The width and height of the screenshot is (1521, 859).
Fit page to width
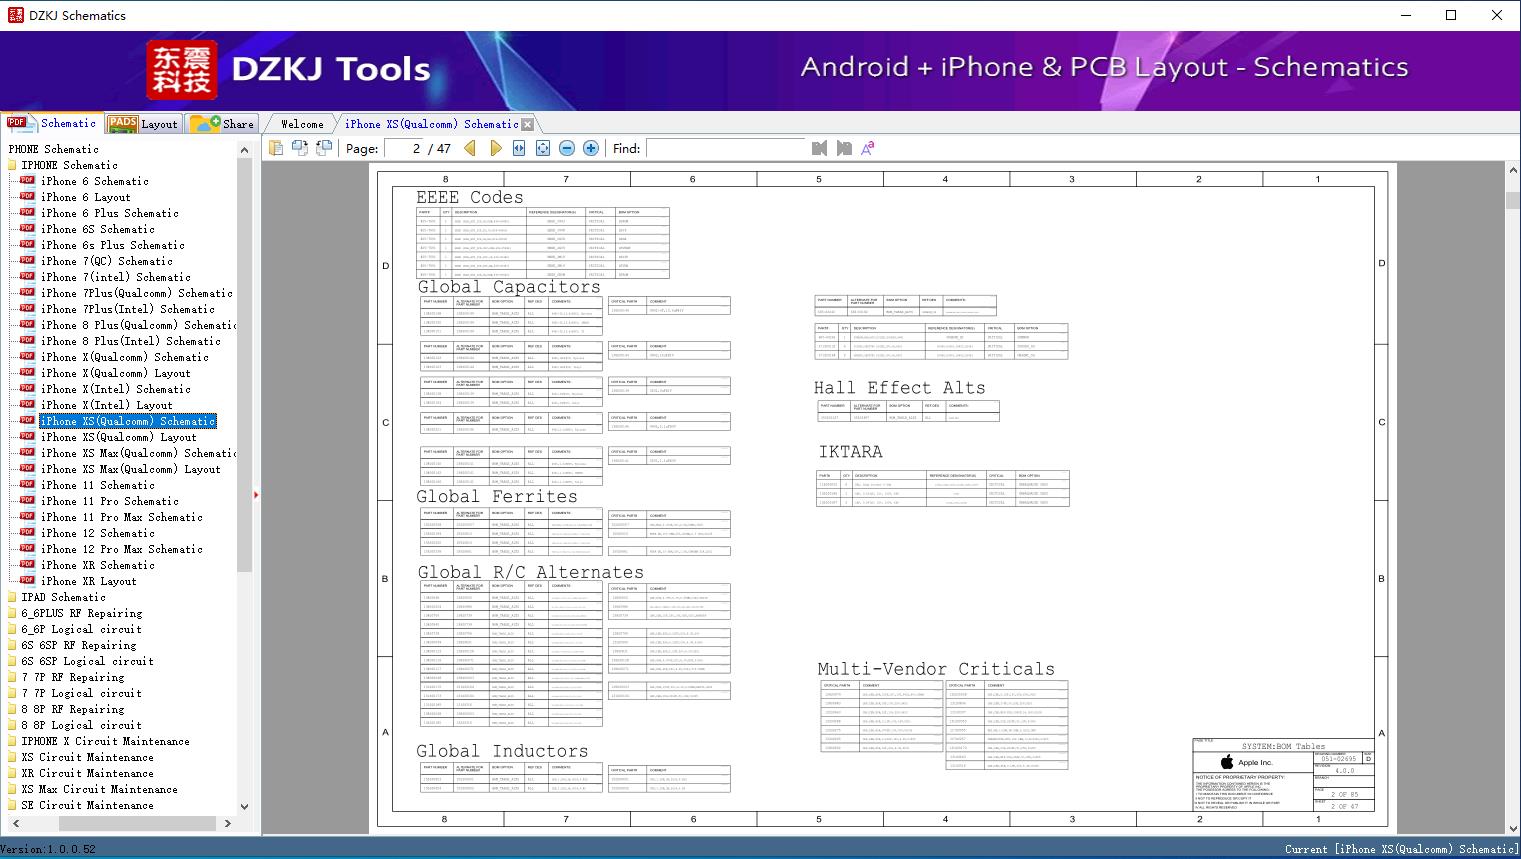519,148
